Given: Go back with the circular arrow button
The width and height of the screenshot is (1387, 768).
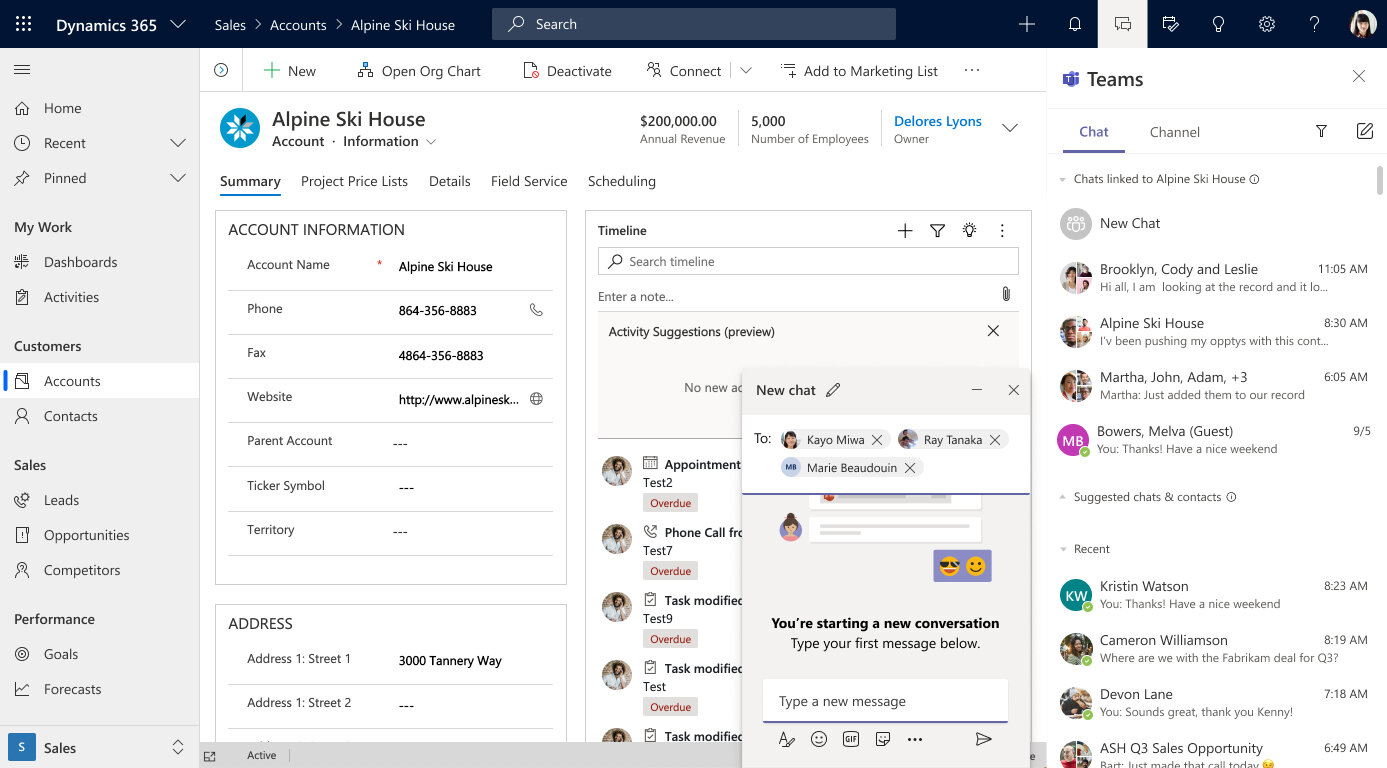Looking at the screenshot, I should [x=221, y=70].
